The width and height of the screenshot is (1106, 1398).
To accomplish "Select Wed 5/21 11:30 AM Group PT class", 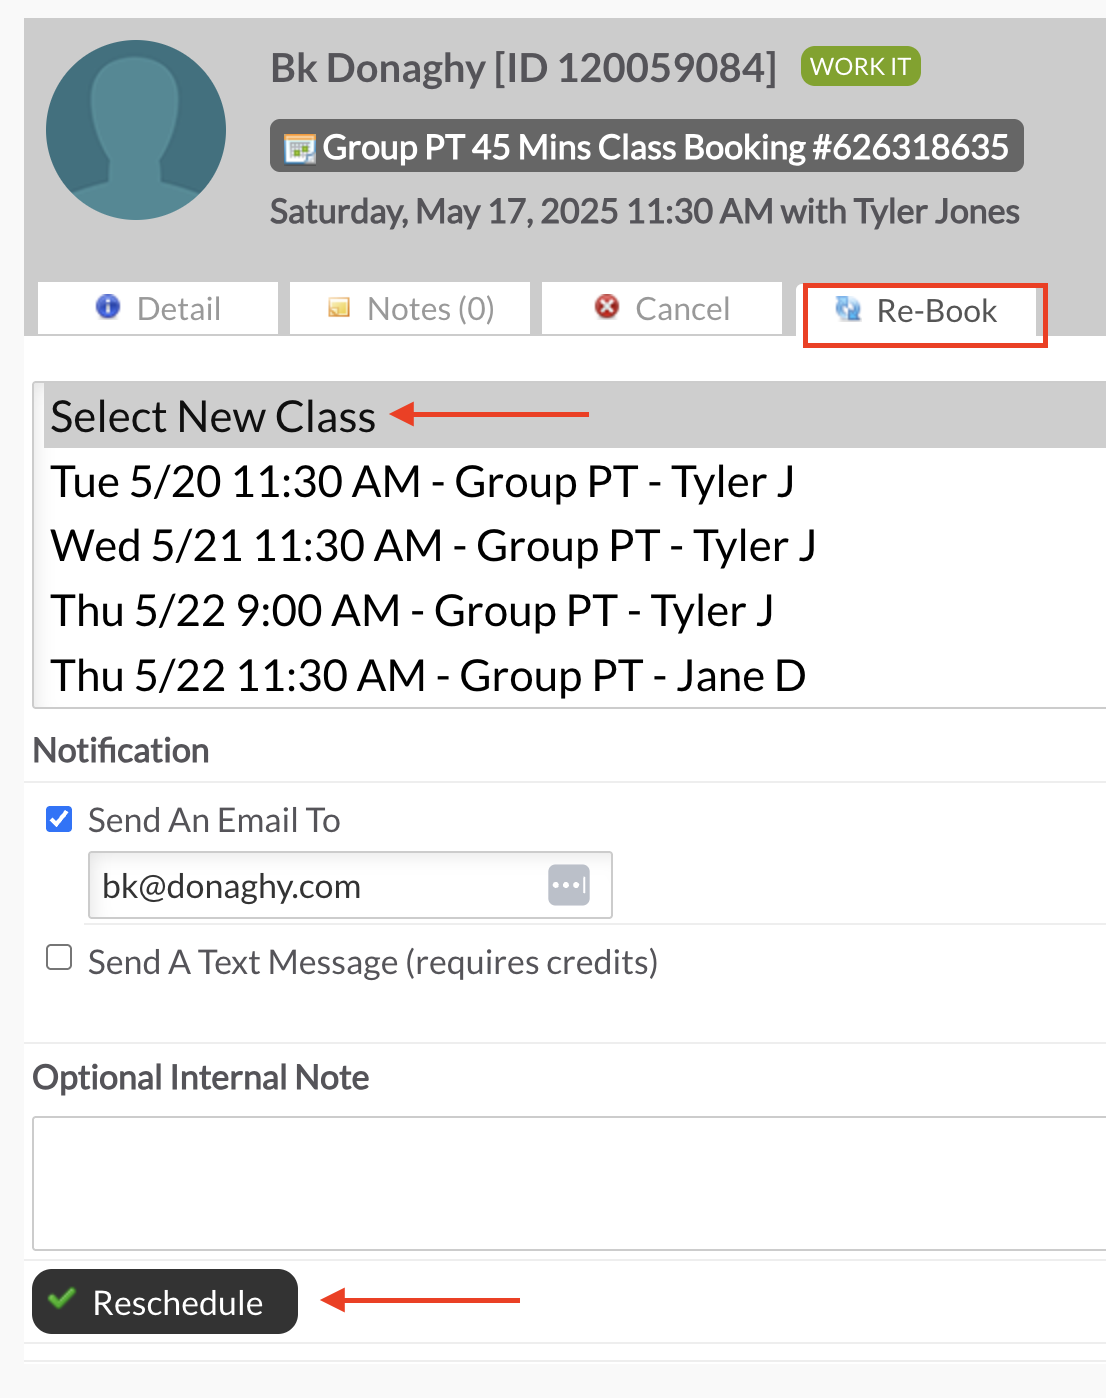I will pyautogui.click(x=433, y=546).
